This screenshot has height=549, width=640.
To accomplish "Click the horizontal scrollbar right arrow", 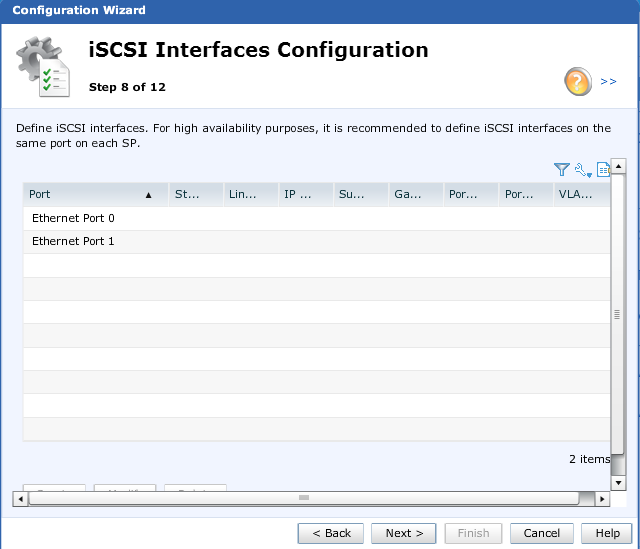I will click(602, 498).
